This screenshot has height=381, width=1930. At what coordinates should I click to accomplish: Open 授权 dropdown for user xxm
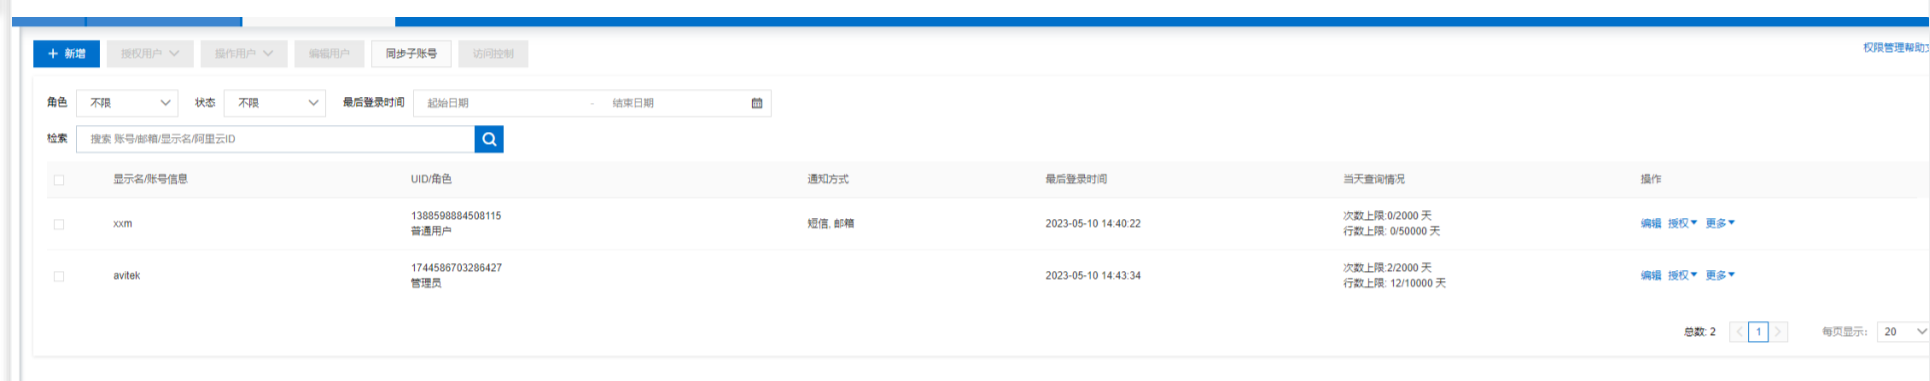pyautogui.click(x=1682, y=224)
